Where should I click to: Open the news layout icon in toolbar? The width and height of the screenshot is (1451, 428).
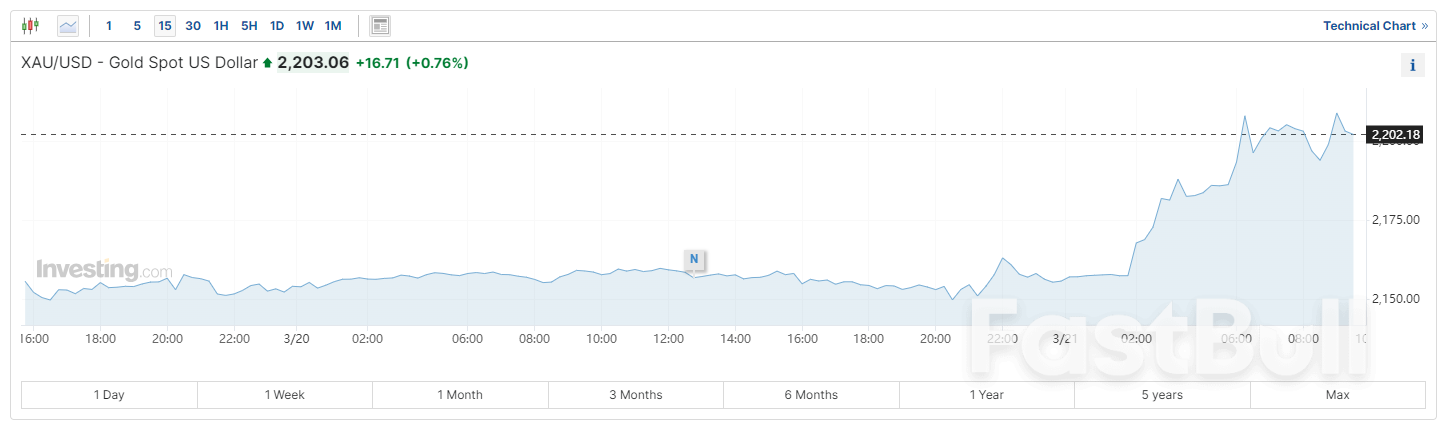(x=380, y=25)
